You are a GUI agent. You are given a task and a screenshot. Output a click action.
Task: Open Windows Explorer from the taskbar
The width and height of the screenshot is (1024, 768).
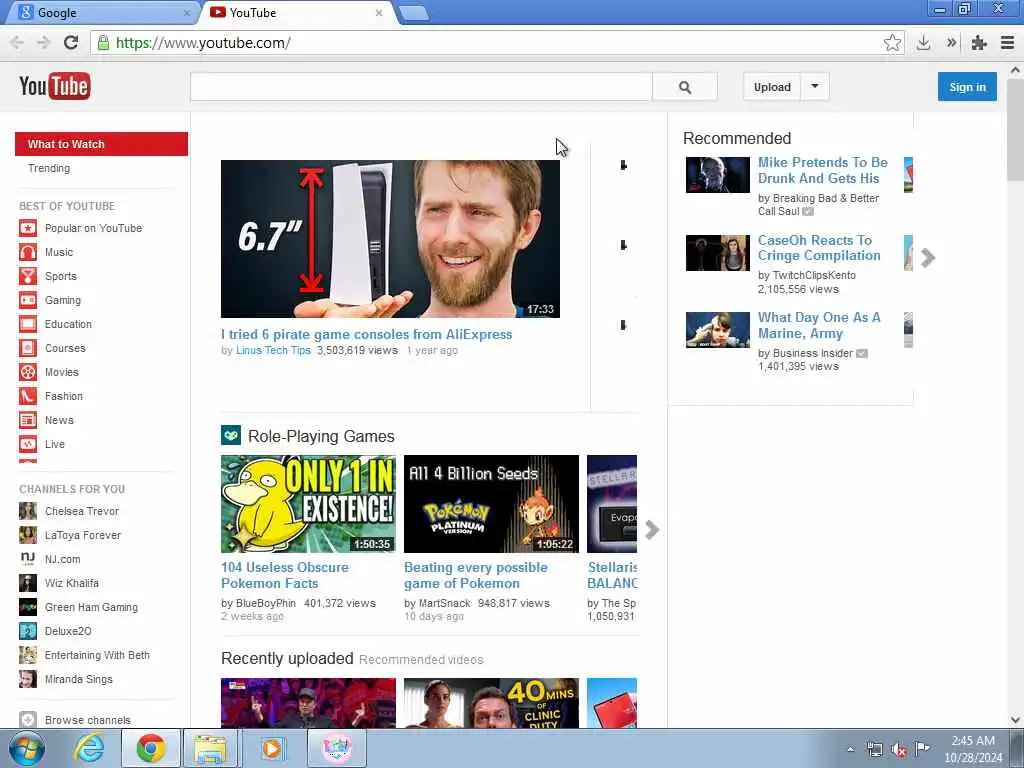coord(210,749)
